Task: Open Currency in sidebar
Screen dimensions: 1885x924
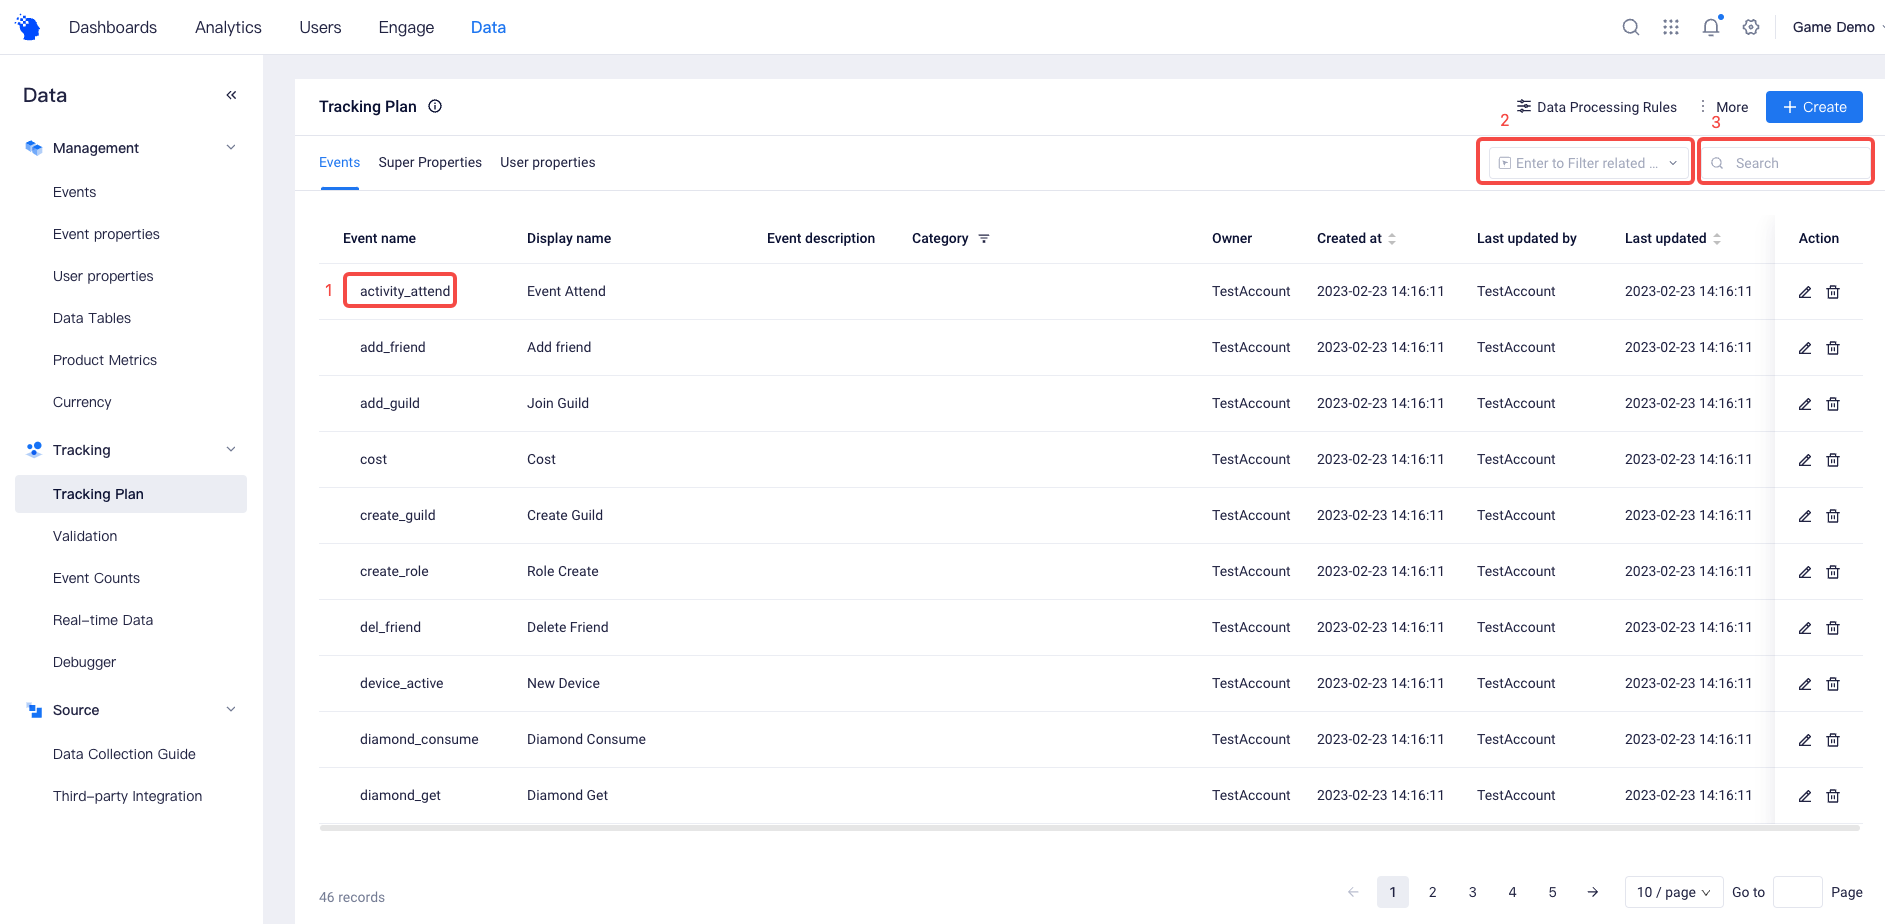Action: tap(82, 402)
